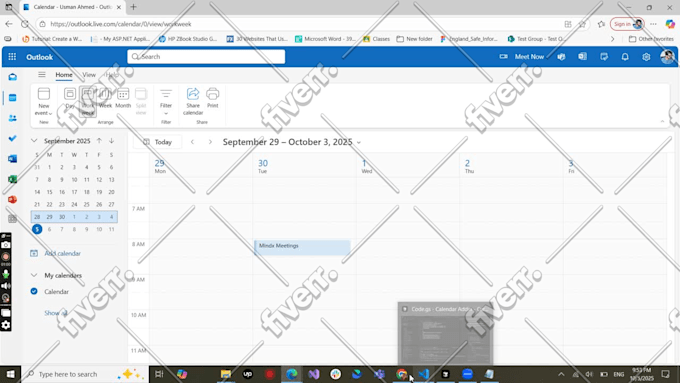Launch Word from the left sidebar
This screenshot has width=680, height=383.
pos(13,159)
